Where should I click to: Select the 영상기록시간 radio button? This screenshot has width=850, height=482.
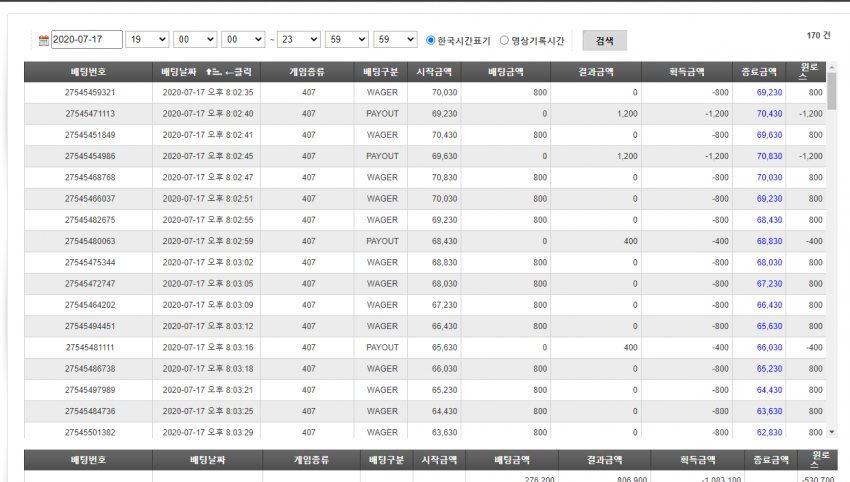coord(504,40)
